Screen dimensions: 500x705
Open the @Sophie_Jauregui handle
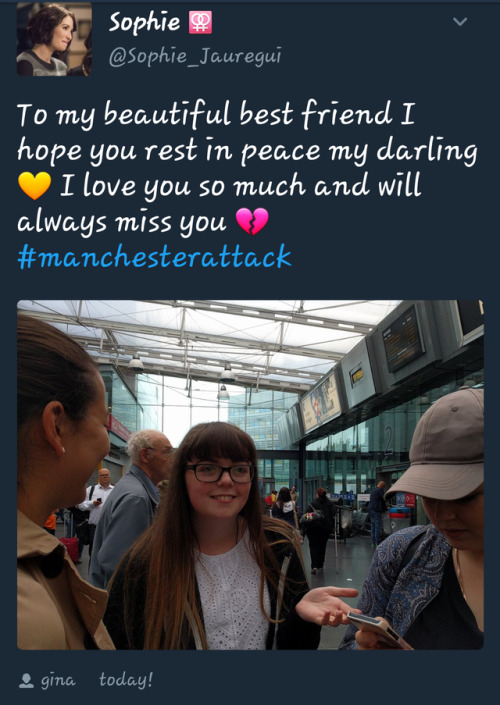[x=195, y=57]
